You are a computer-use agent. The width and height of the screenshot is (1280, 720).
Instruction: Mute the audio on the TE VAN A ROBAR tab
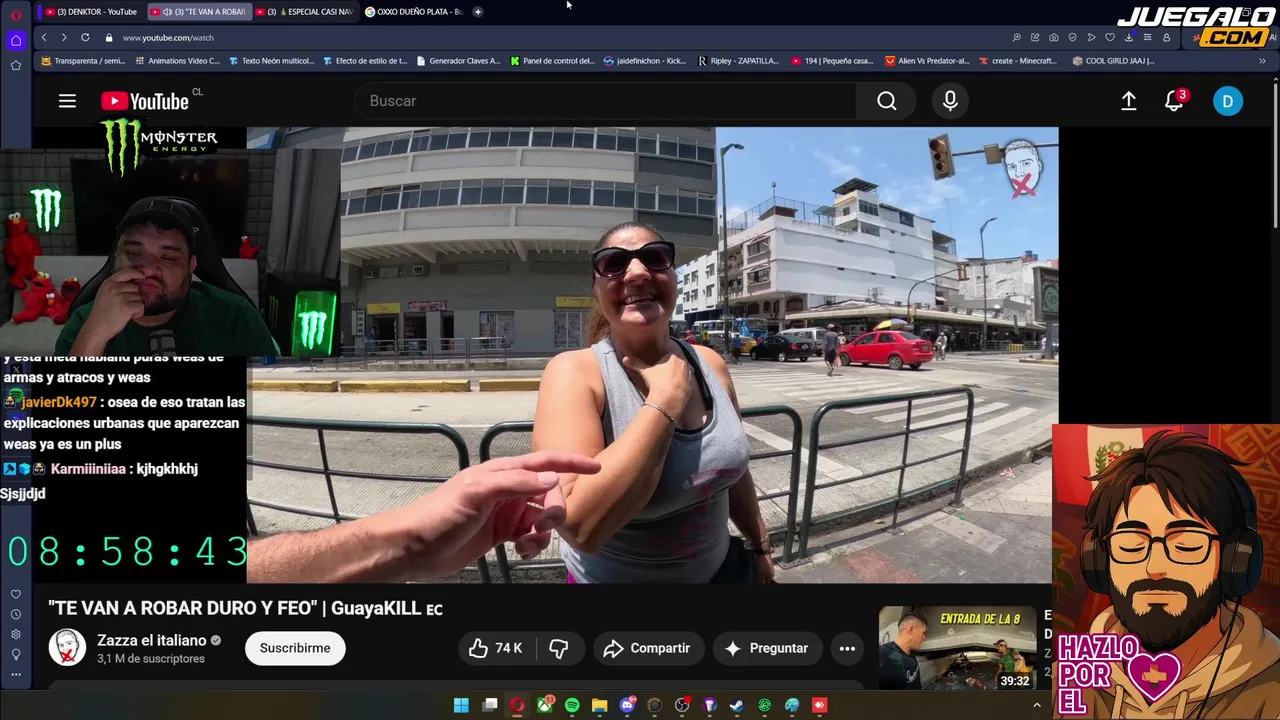(167, 12)
